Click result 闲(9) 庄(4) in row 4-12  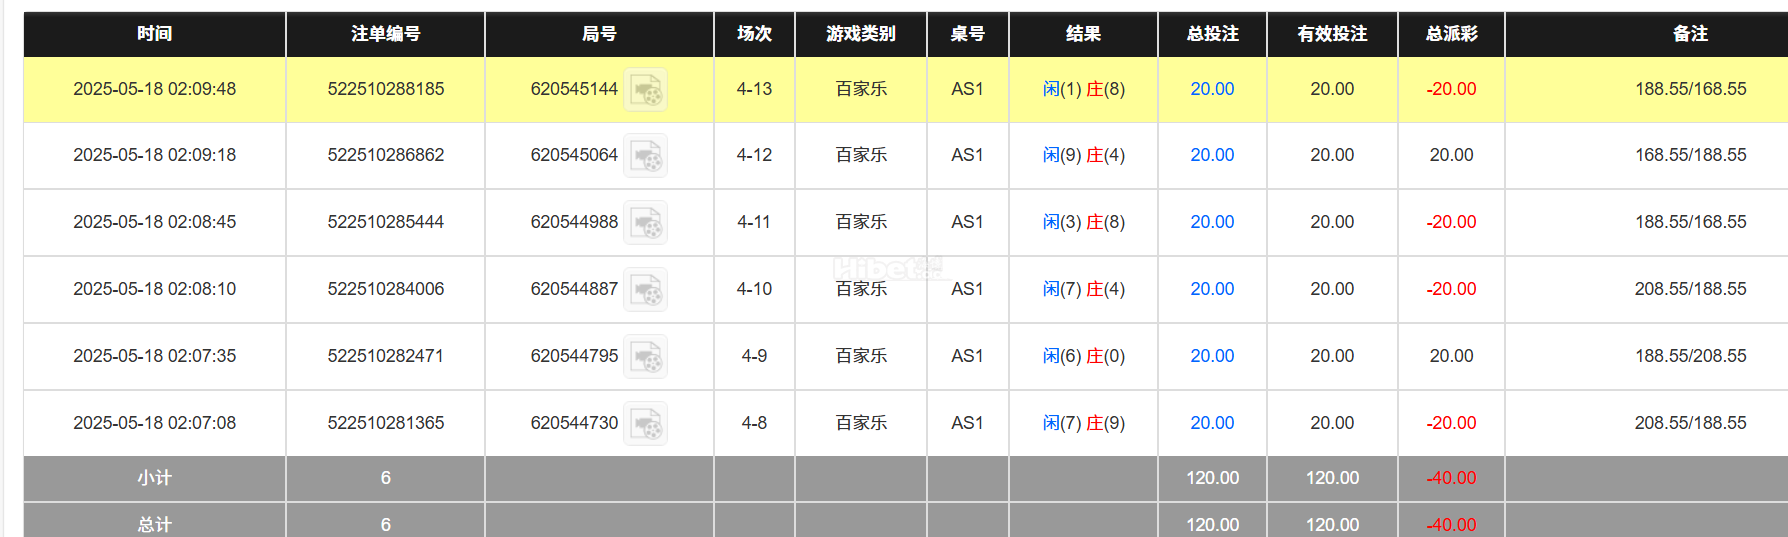1083,155
